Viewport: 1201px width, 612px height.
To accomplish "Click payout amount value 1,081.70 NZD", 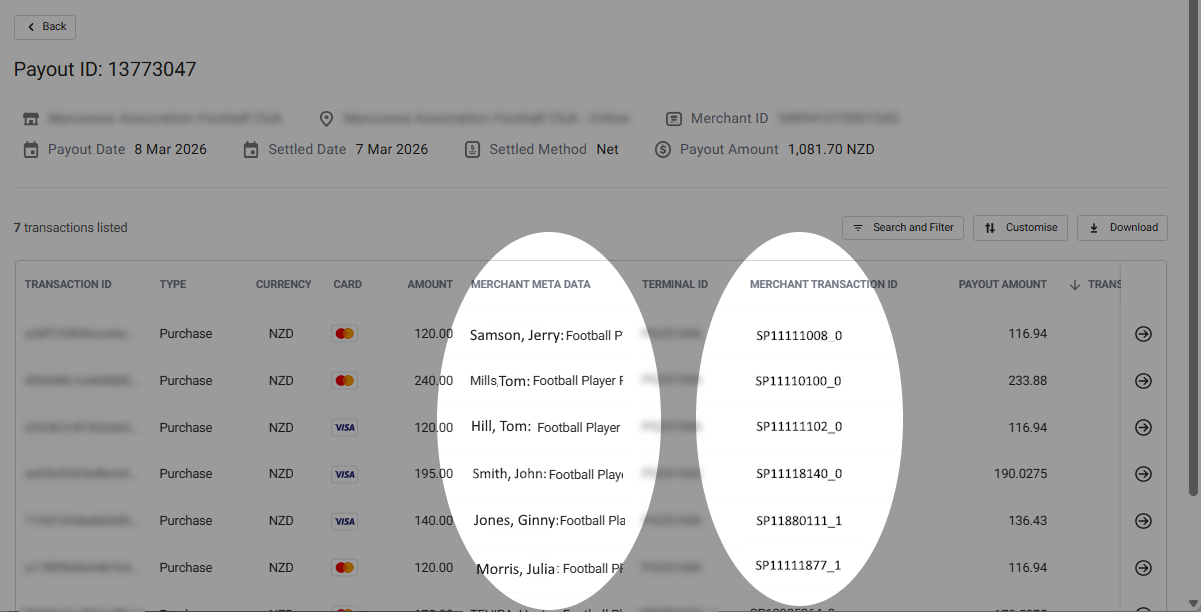I will pos(831,150).
